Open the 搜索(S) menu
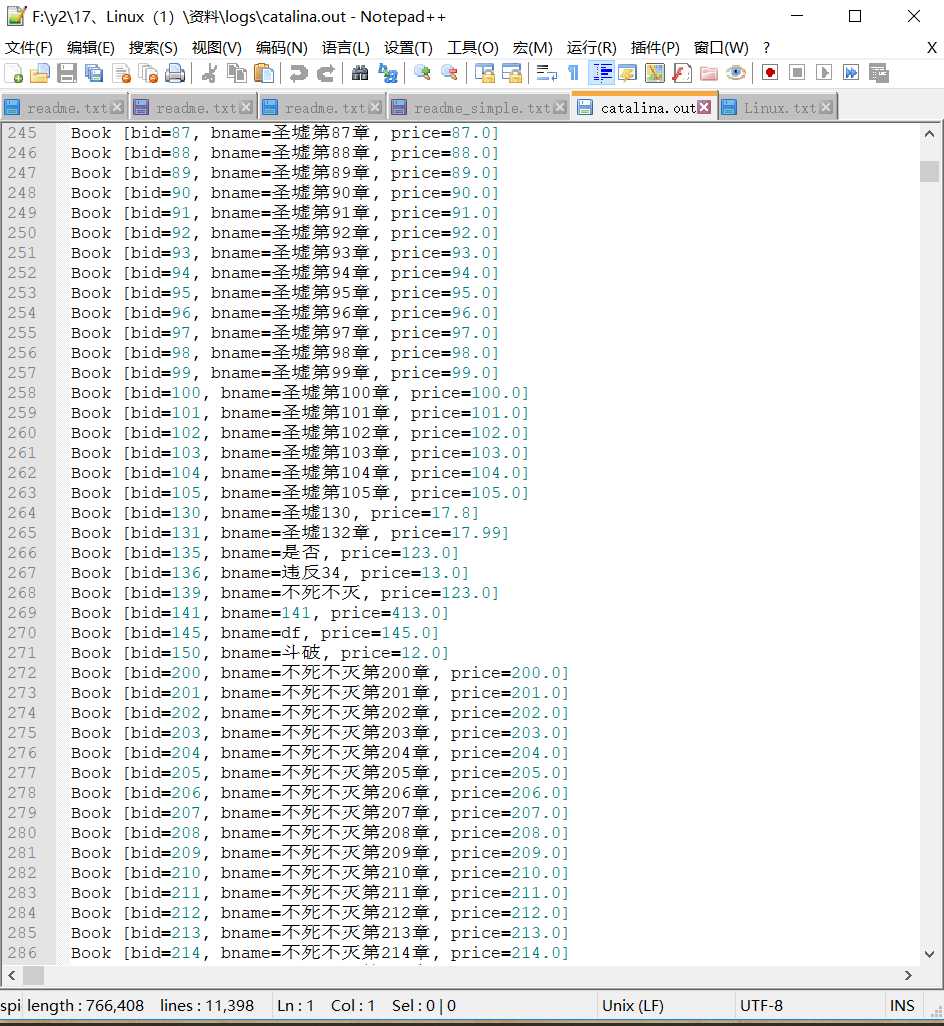 coord(153,48)
